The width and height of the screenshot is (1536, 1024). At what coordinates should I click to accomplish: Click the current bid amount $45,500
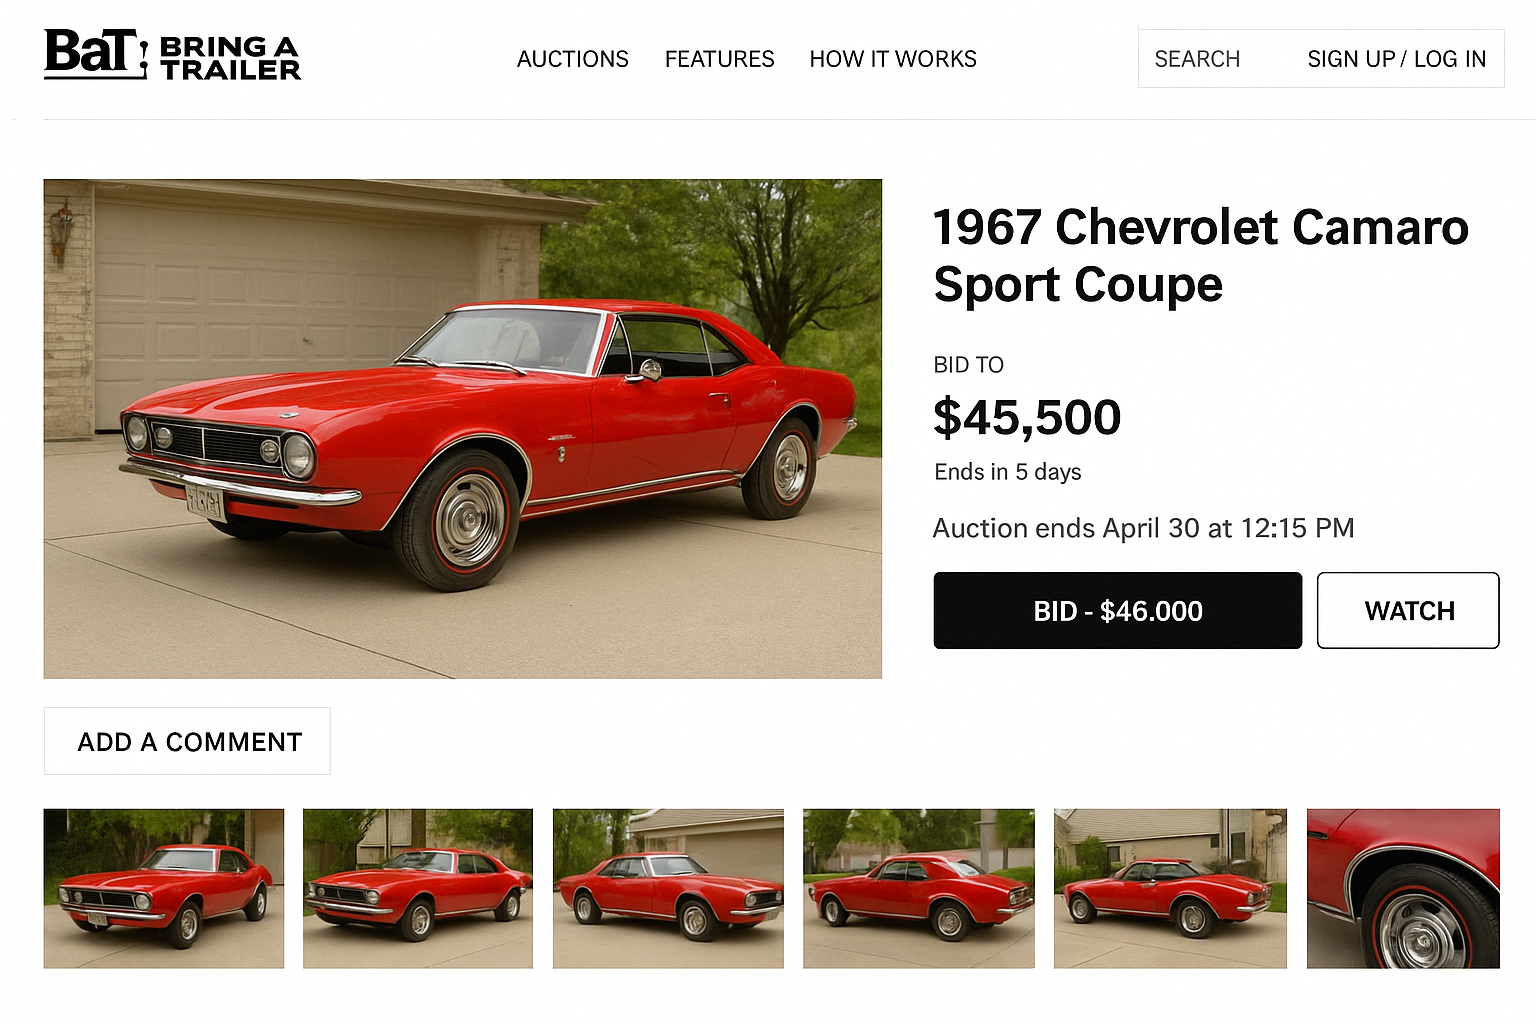[1027, 418]
